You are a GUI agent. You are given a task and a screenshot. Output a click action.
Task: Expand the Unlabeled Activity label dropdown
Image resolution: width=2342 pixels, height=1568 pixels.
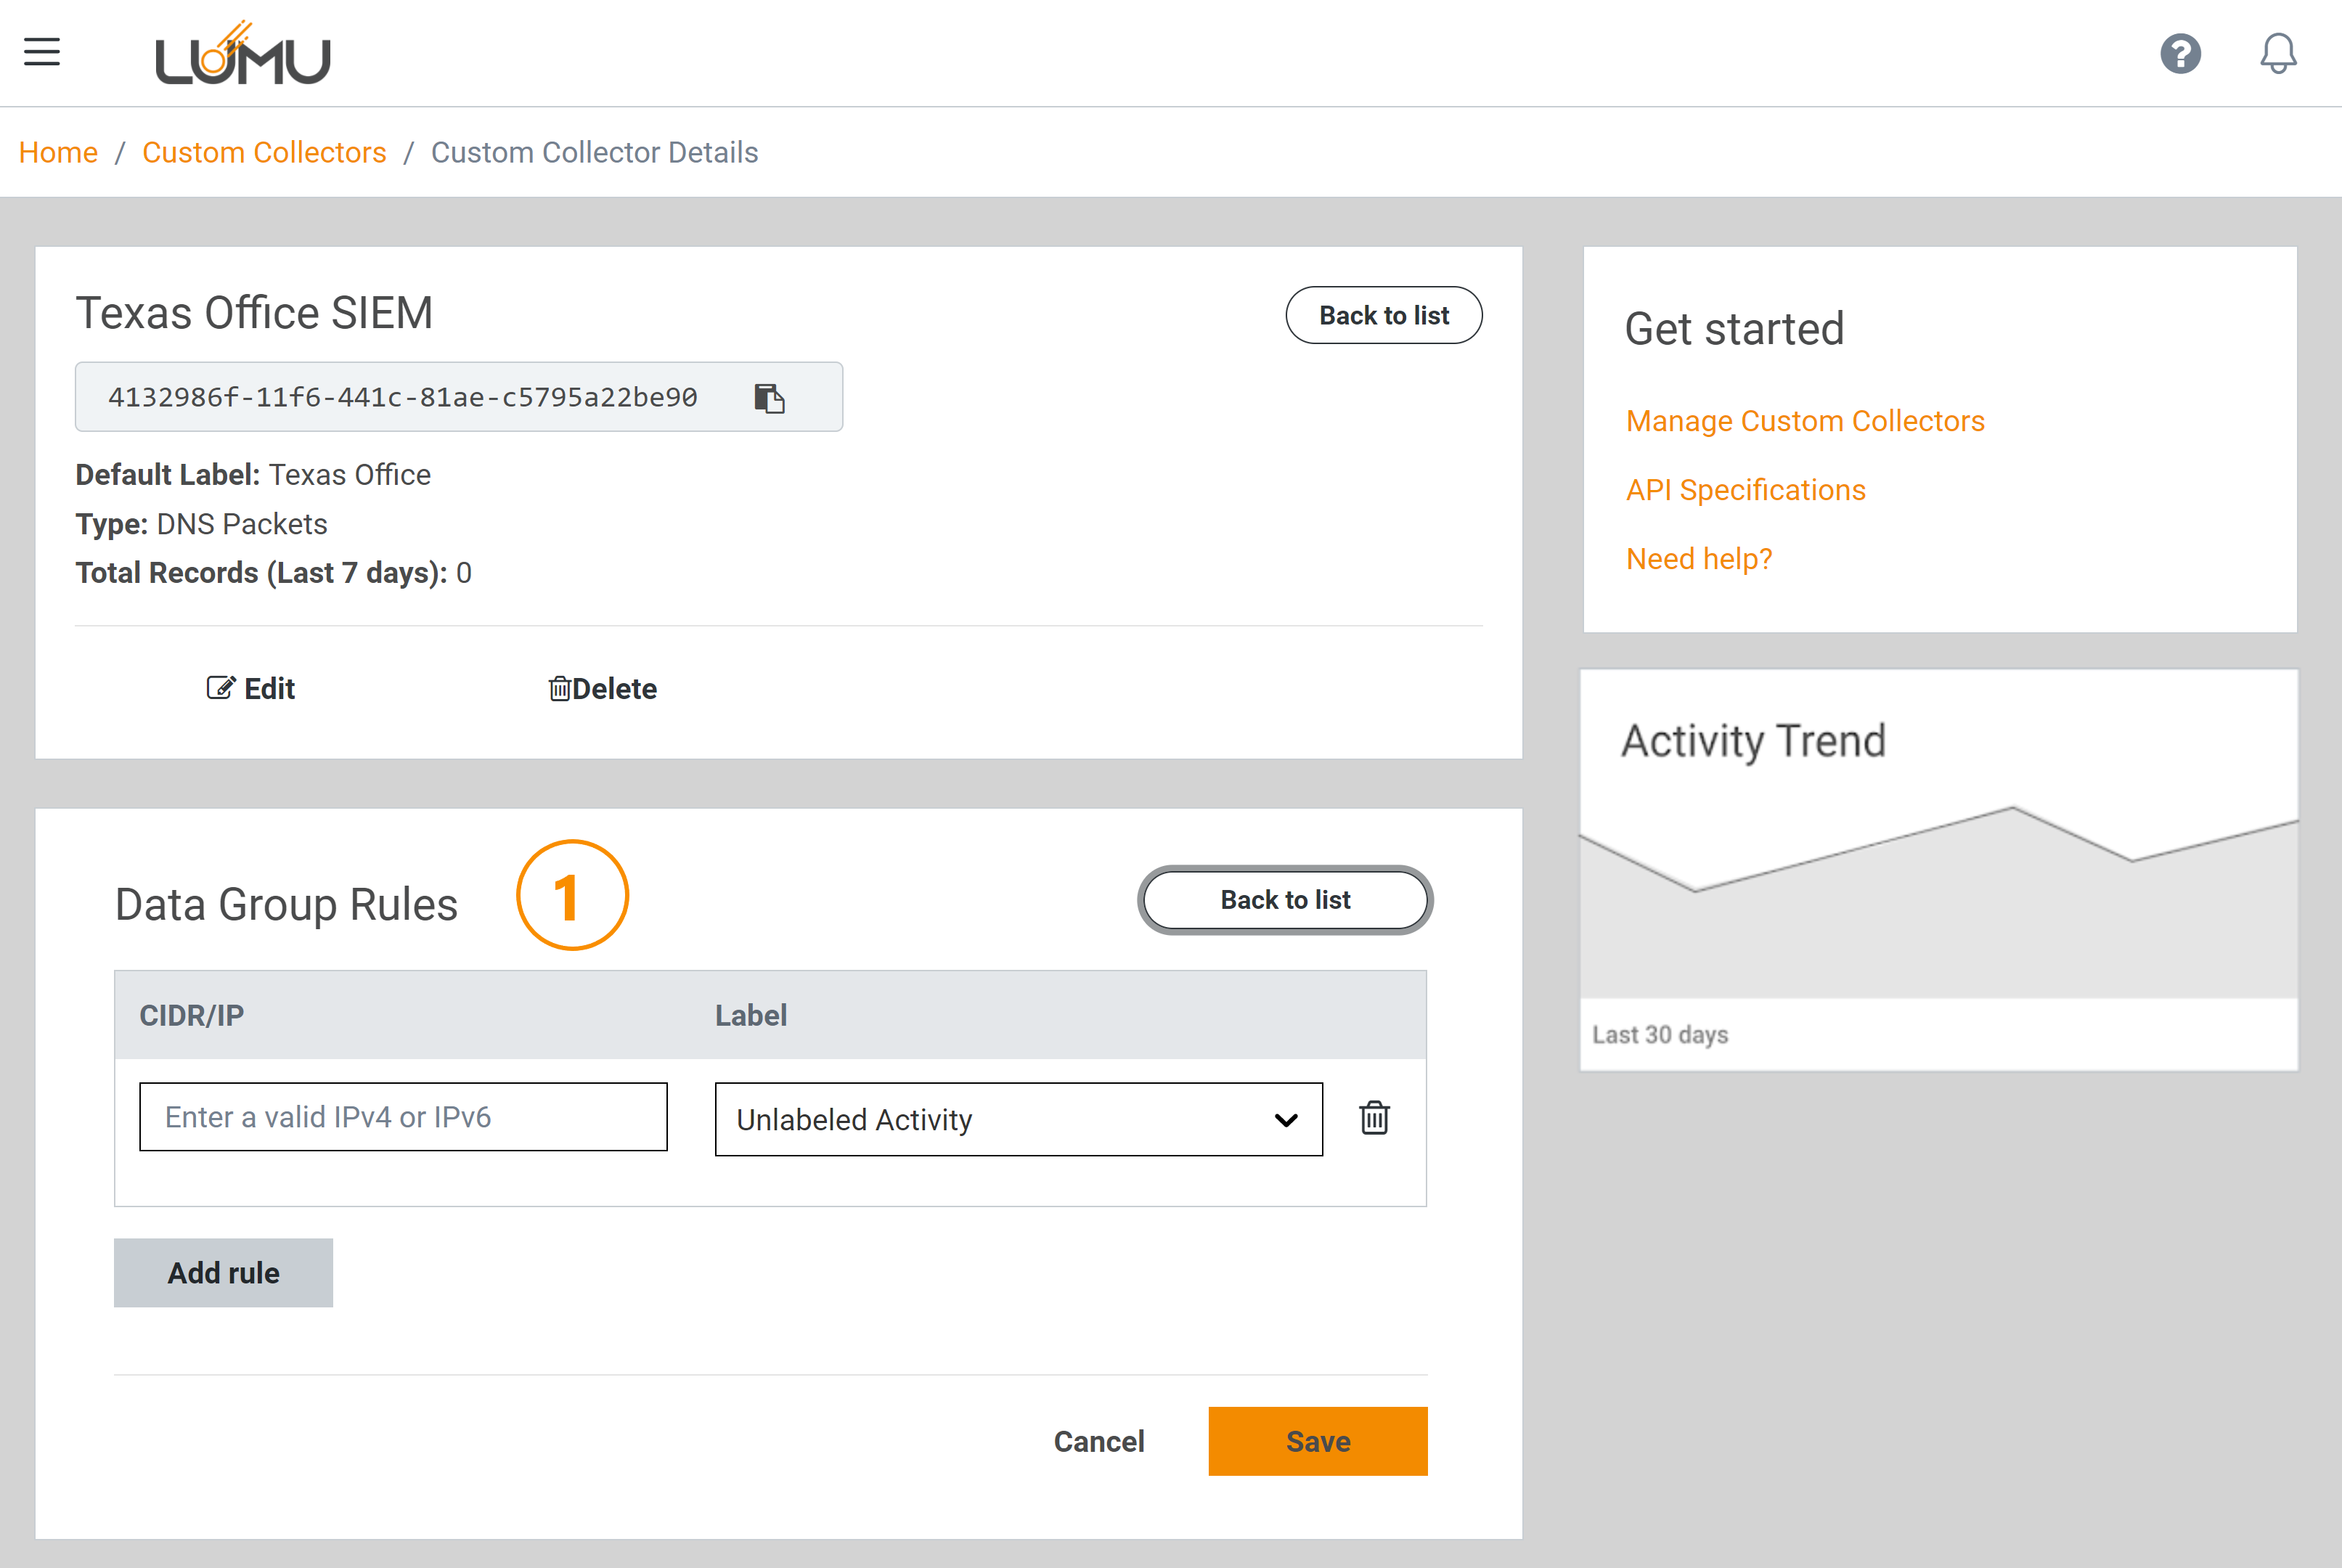1018,1119
